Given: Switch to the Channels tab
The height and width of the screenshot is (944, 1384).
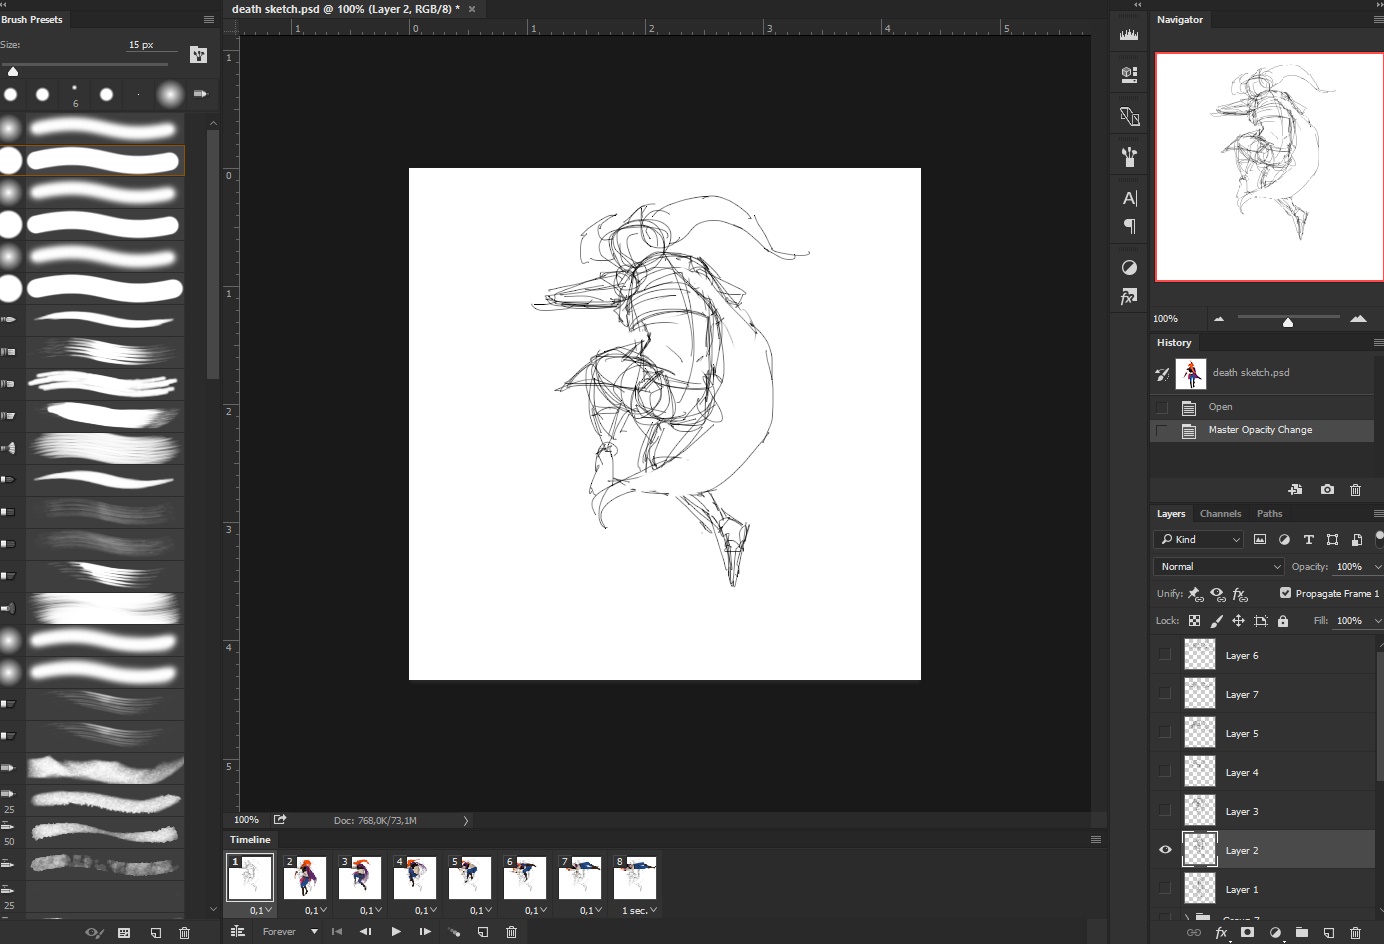Looking at the screenshot, I should click(x=1220, y=513).
